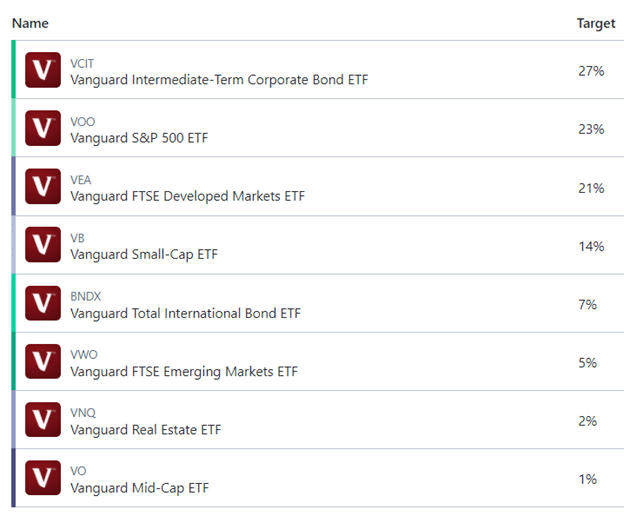Select Vanguard FTSE Developed Markets ETF
The height and width of the screenshot is (516, 624).
(187, 196)
